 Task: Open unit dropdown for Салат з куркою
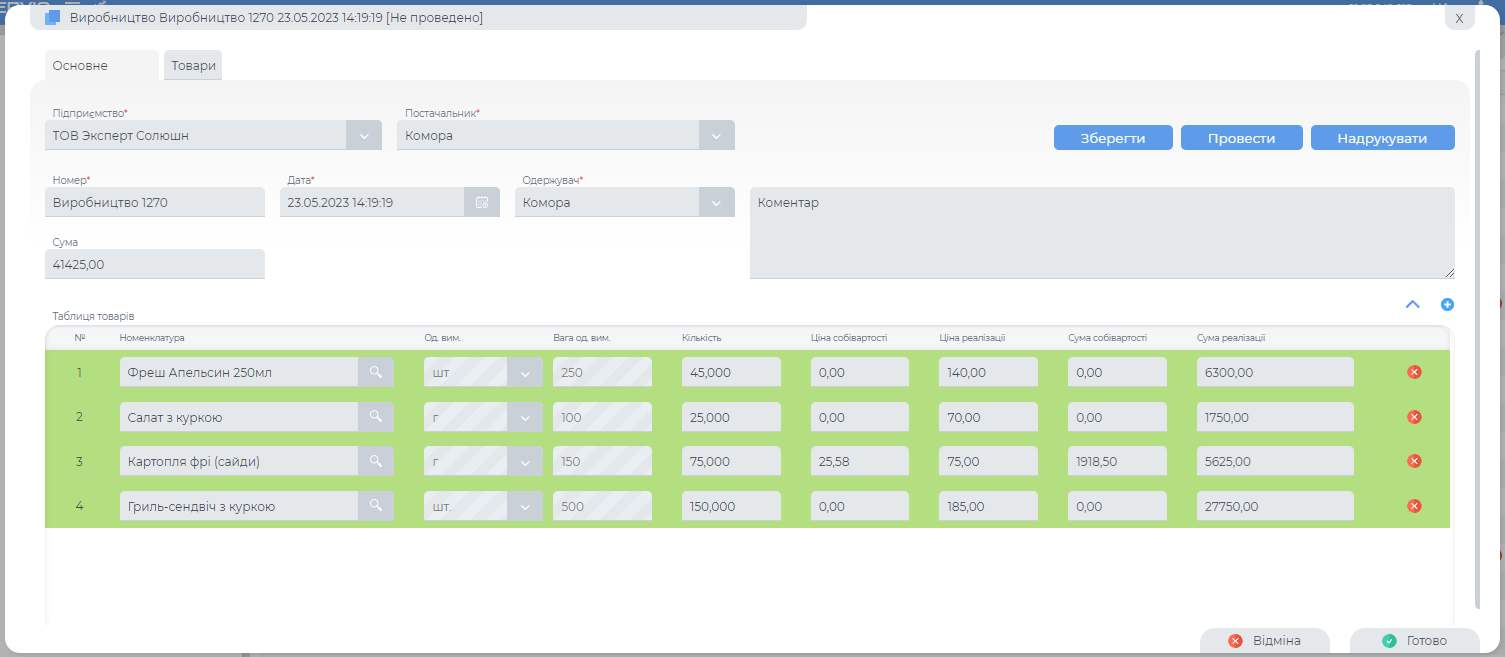pyautogui.click(x=525, y=417)
